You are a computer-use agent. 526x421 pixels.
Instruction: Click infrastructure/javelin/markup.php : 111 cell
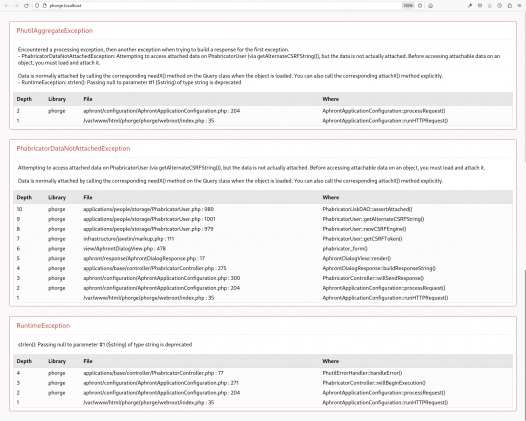pos(128,239)
